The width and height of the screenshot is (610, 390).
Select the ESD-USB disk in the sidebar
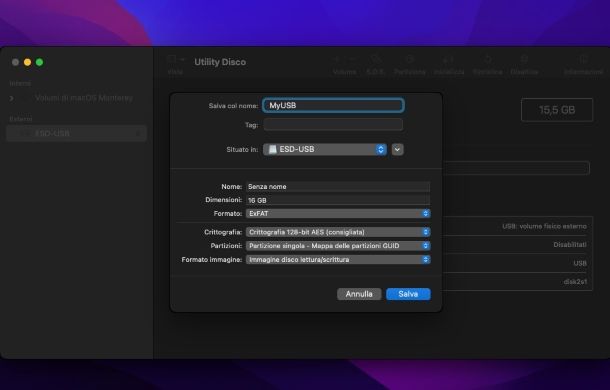(x=76, y=134)
